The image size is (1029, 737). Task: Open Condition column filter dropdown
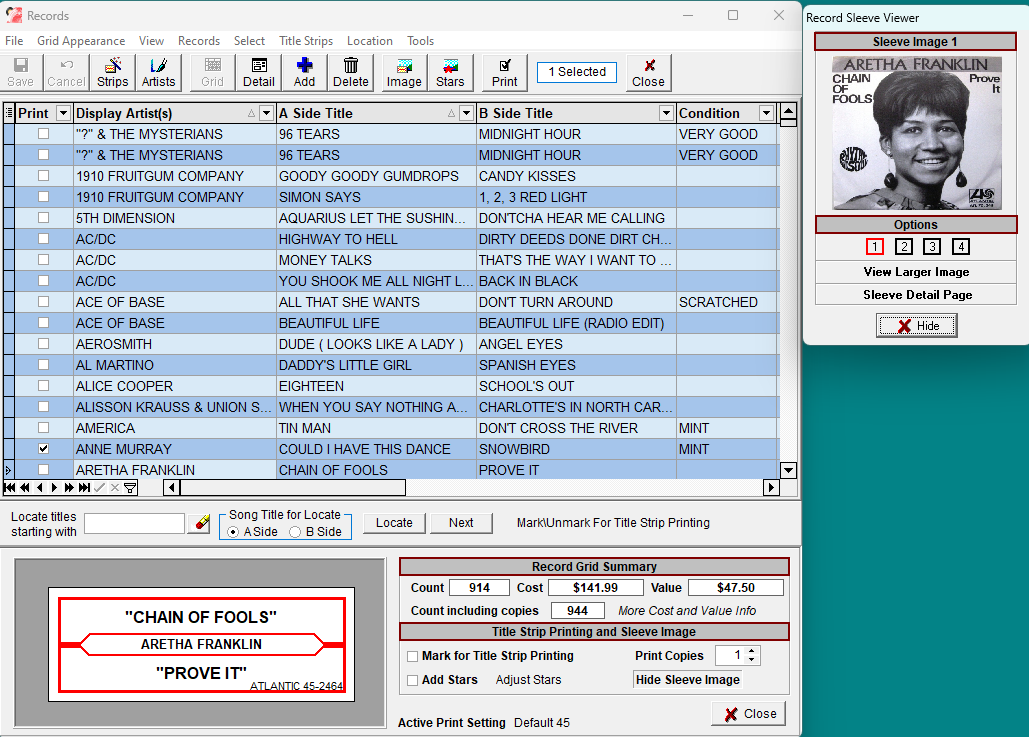(766, 113)
